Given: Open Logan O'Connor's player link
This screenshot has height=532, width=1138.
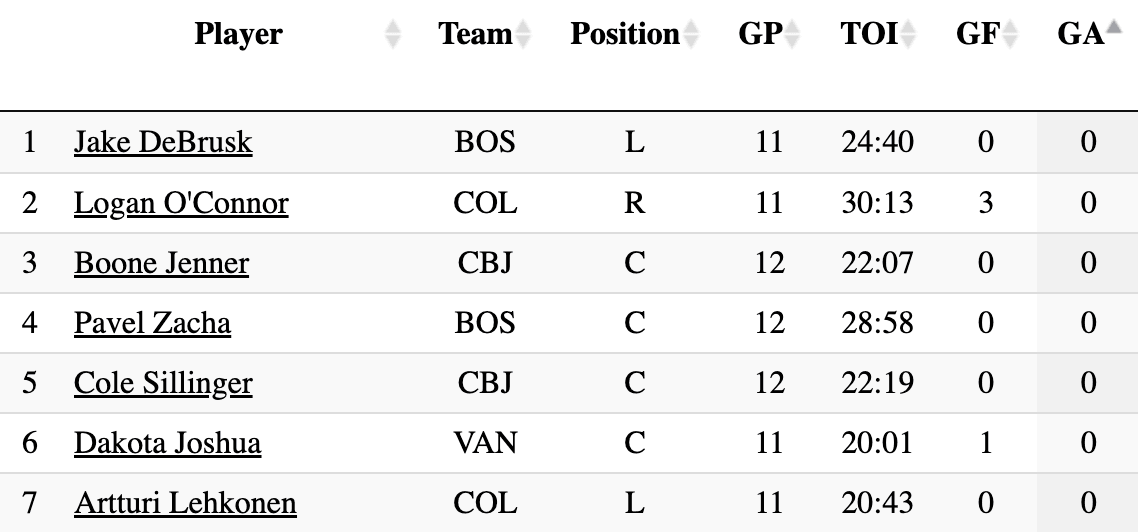Looking at the screenshot, I should [181, 203].
